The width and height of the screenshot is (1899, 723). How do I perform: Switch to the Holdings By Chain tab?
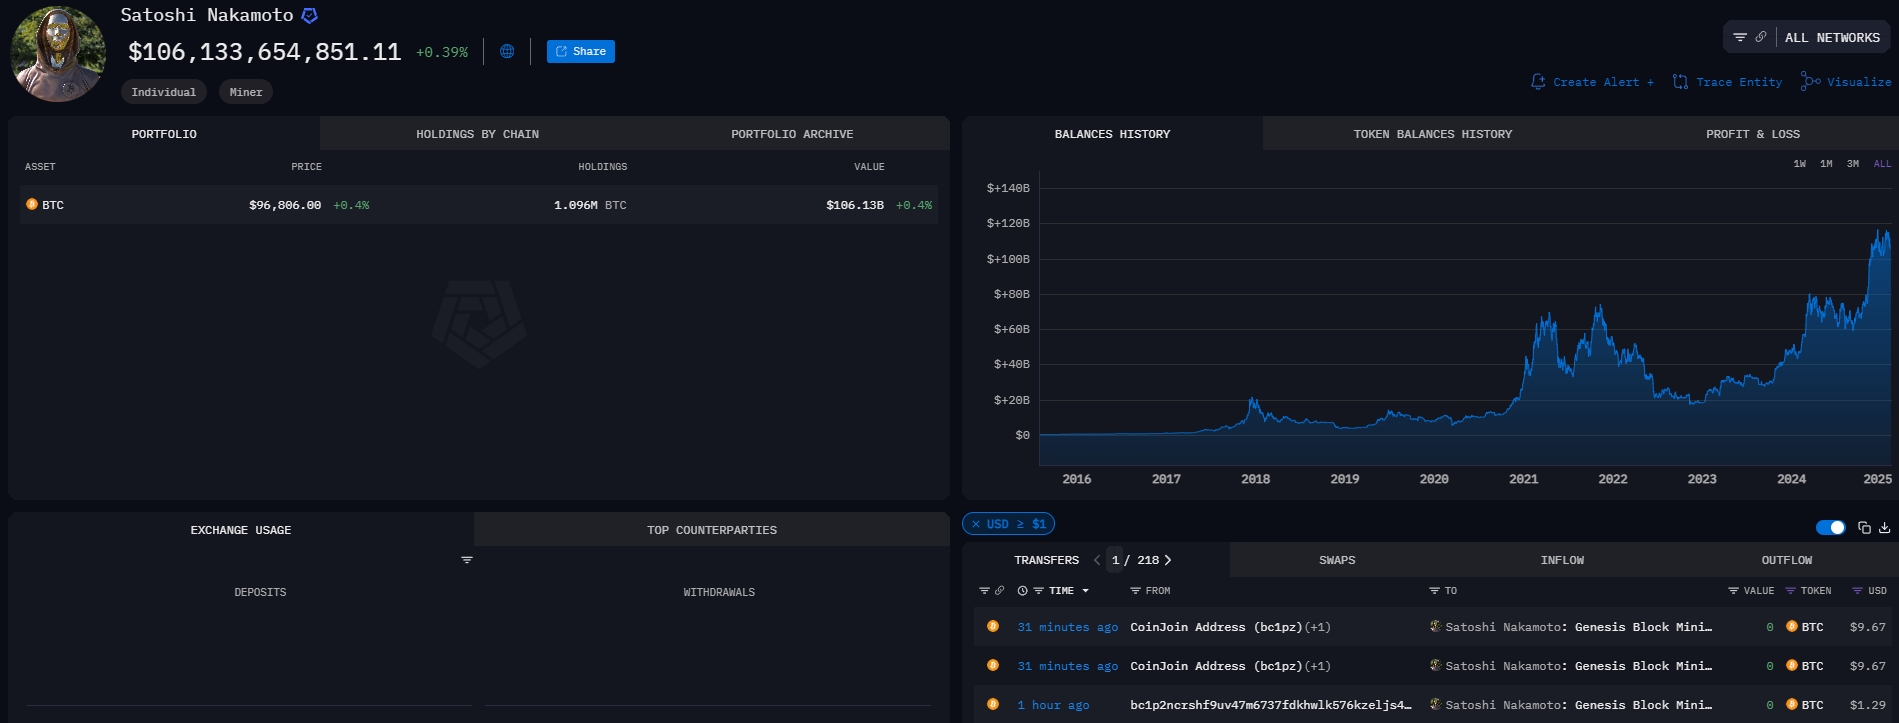click(x=477, y=134)
